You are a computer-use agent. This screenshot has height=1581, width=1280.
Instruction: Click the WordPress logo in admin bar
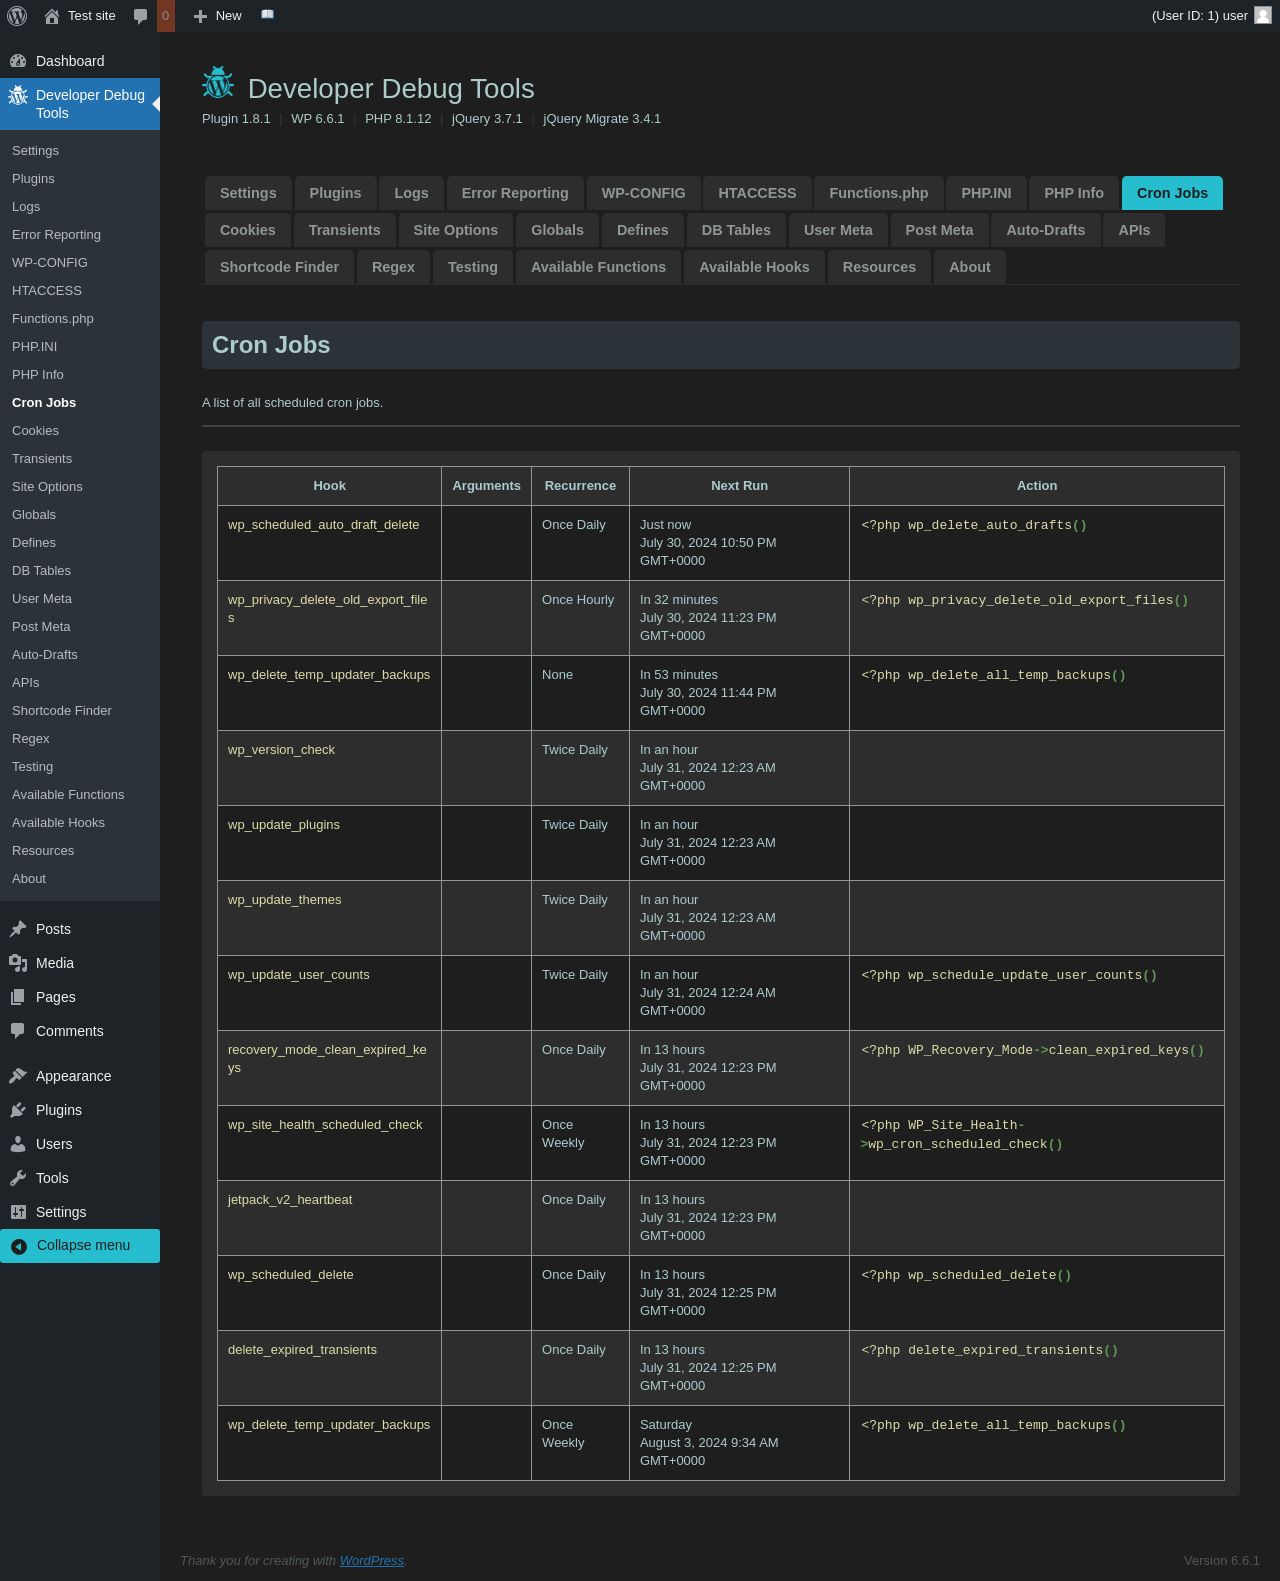click(x=17, y=16)
